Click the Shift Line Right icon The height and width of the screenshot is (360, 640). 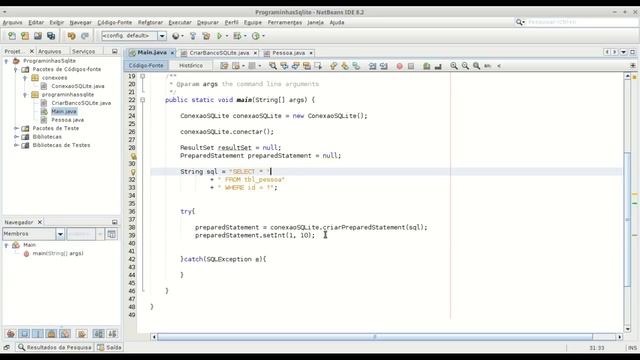click(x=384, y=66)
